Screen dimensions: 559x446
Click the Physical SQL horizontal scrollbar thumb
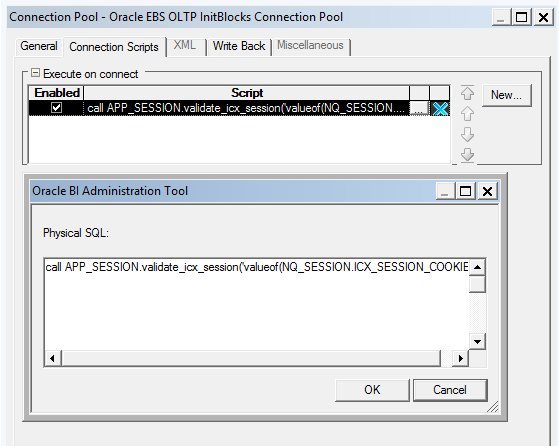point(251,358)
